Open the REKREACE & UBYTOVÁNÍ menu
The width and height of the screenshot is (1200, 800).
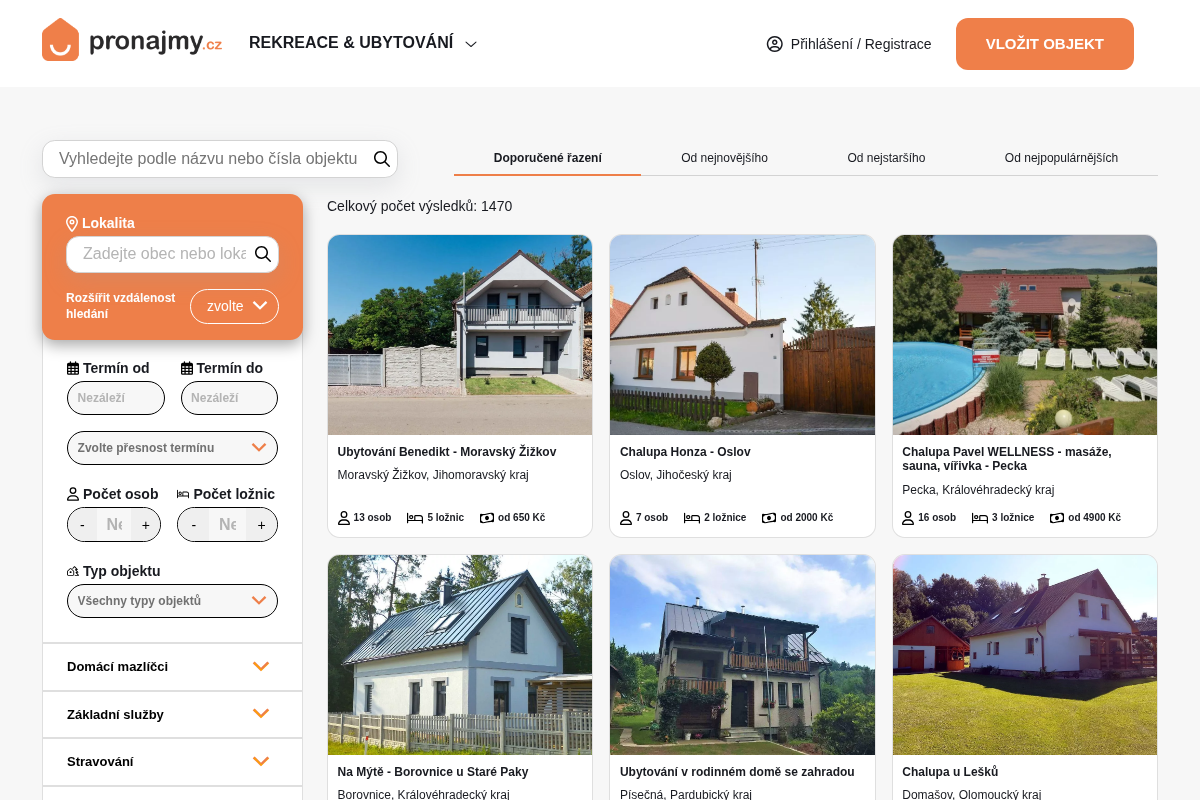pyautogui.click(x=363, y=43)
